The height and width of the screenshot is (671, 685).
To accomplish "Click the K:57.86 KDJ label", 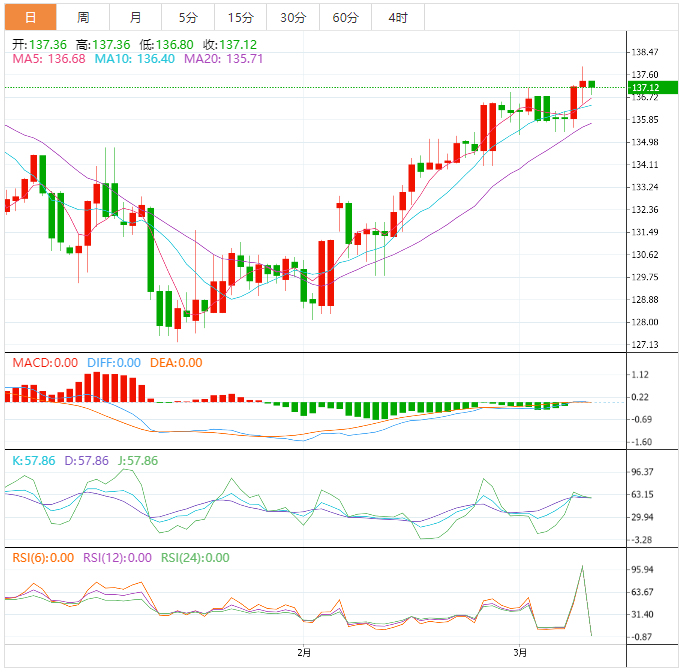I will click(34, 460).
